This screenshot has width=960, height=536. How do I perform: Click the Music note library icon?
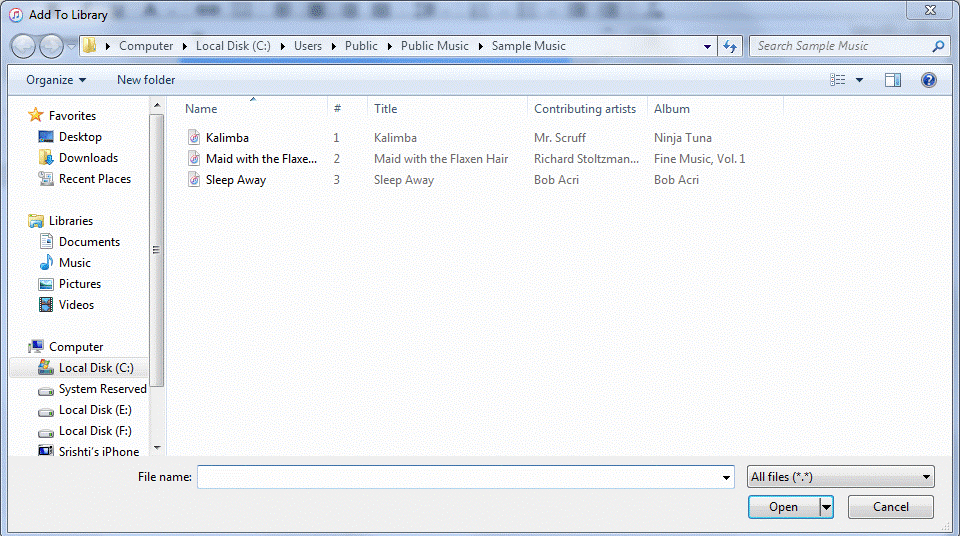point(46,262)
